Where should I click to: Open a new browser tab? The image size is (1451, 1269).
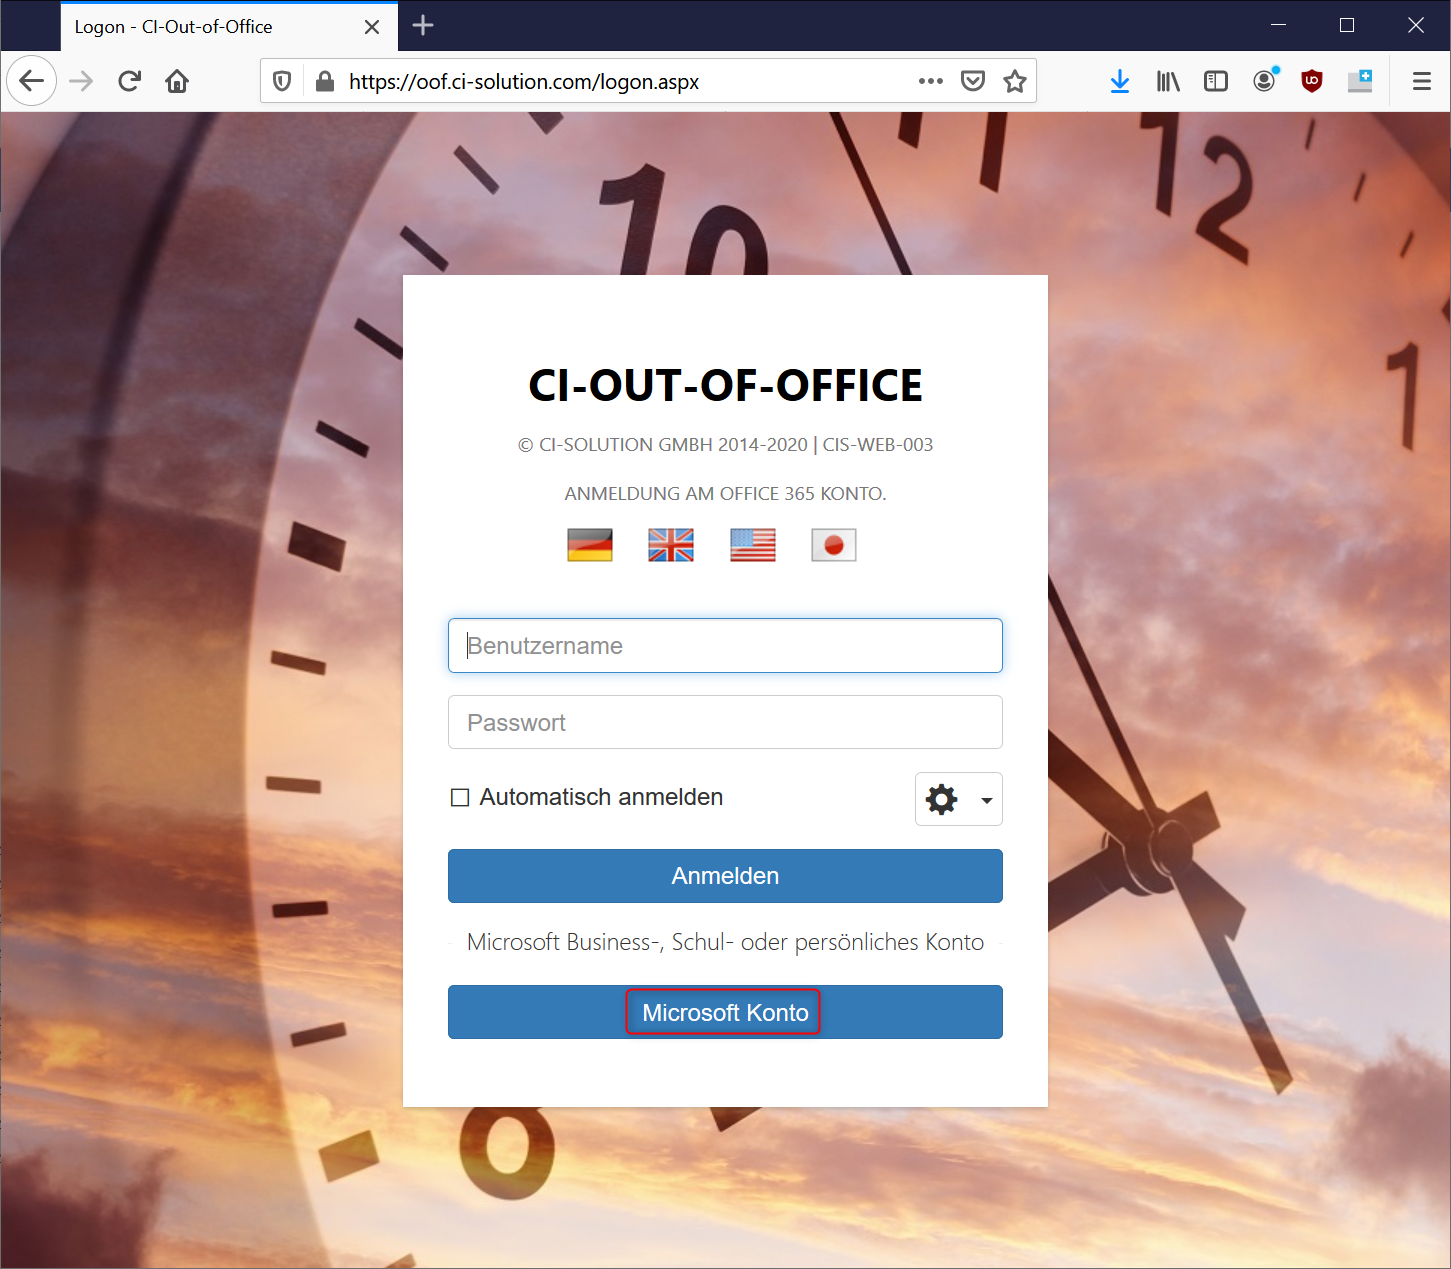coord(423,26)
